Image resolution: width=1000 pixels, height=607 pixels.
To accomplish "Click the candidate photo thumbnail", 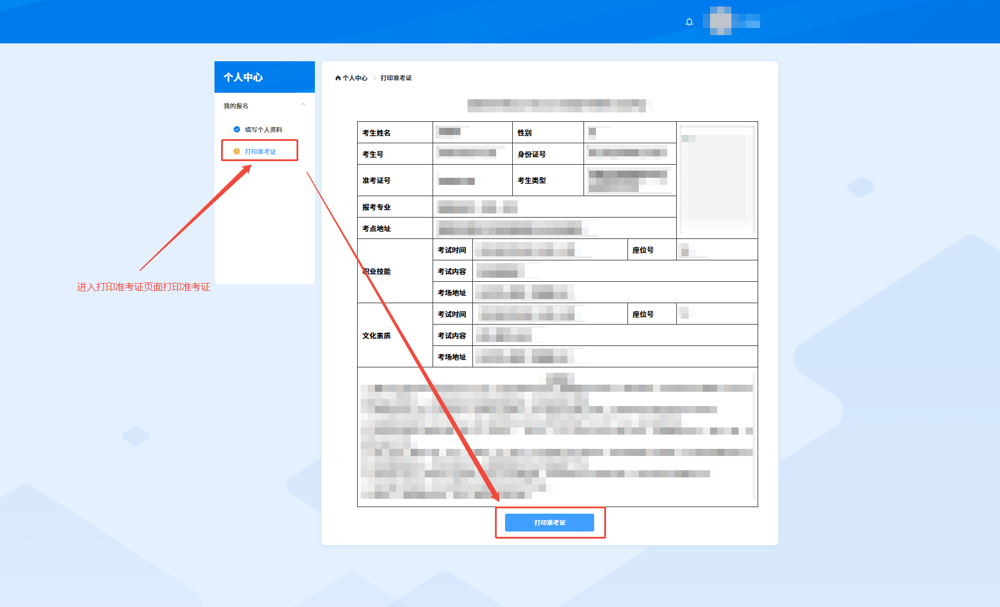I will tap(717, 178).
